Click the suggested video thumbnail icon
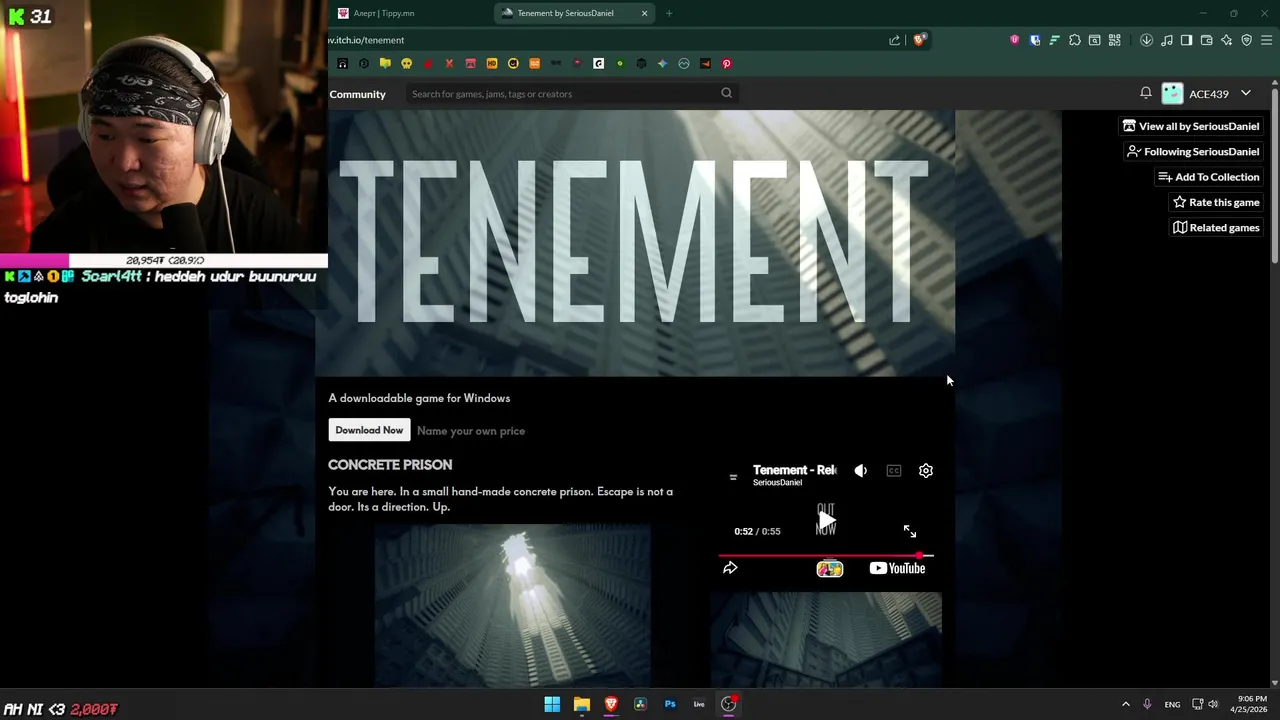 (x=829, y=568)
